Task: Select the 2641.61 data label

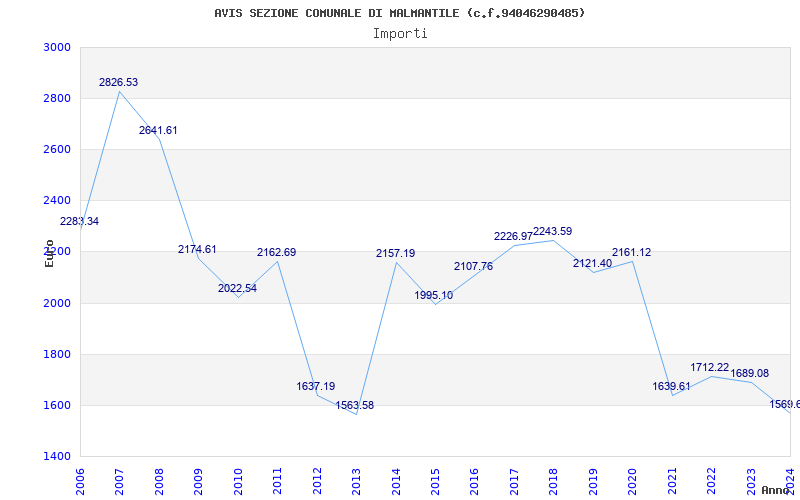Action: 158,130
